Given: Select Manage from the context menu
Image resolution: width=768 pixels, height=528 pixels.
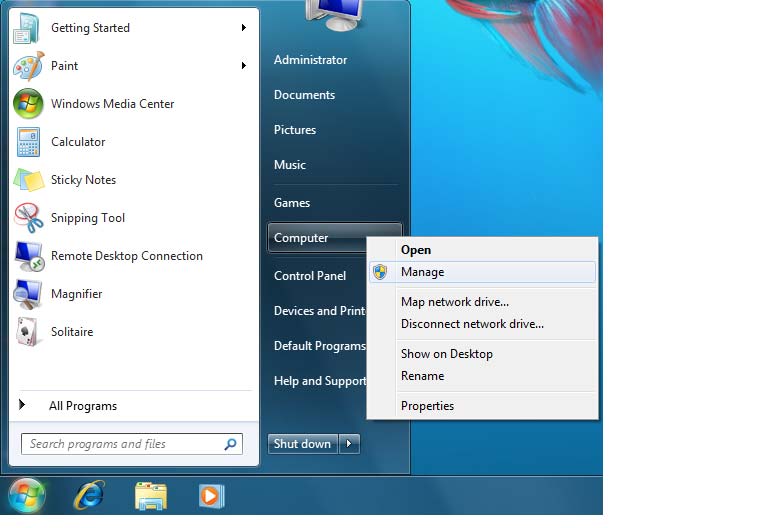Looking at the screenshot, I should (x=482, y=272).
